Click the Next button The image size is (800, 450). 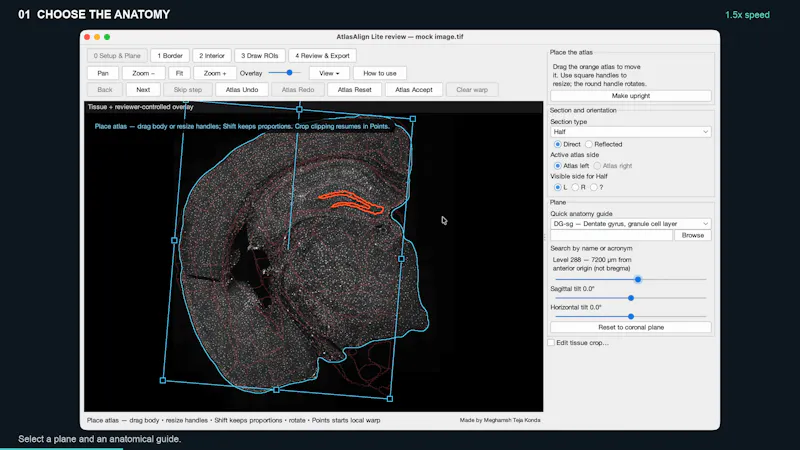[x=143, y=90]
